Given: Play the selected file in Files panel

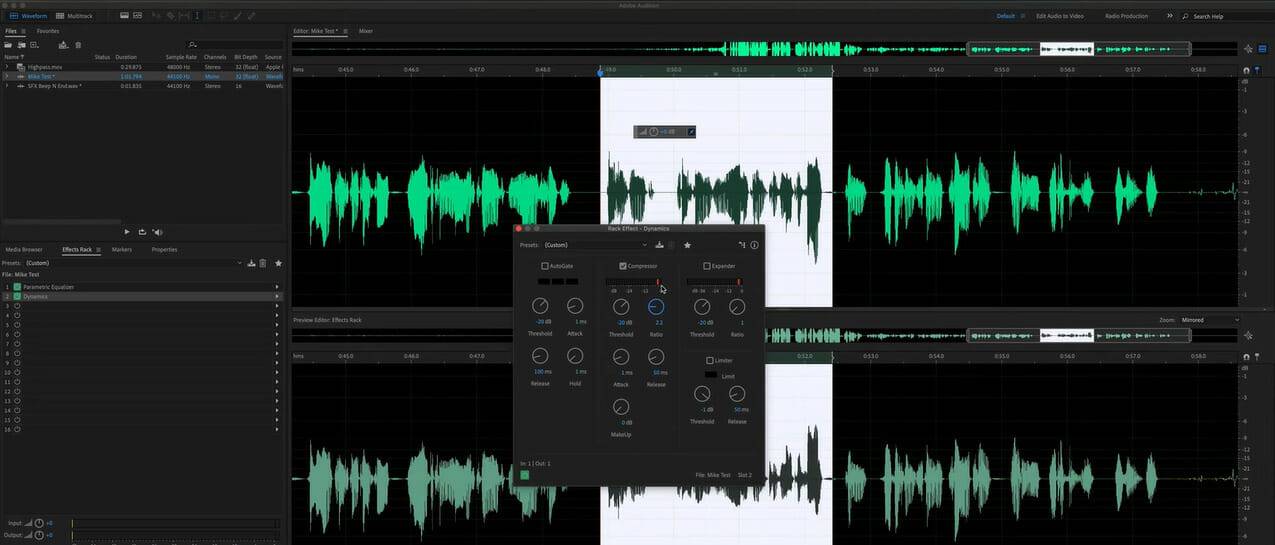Looking at the screenshot, I should click(x=127, y=232).
